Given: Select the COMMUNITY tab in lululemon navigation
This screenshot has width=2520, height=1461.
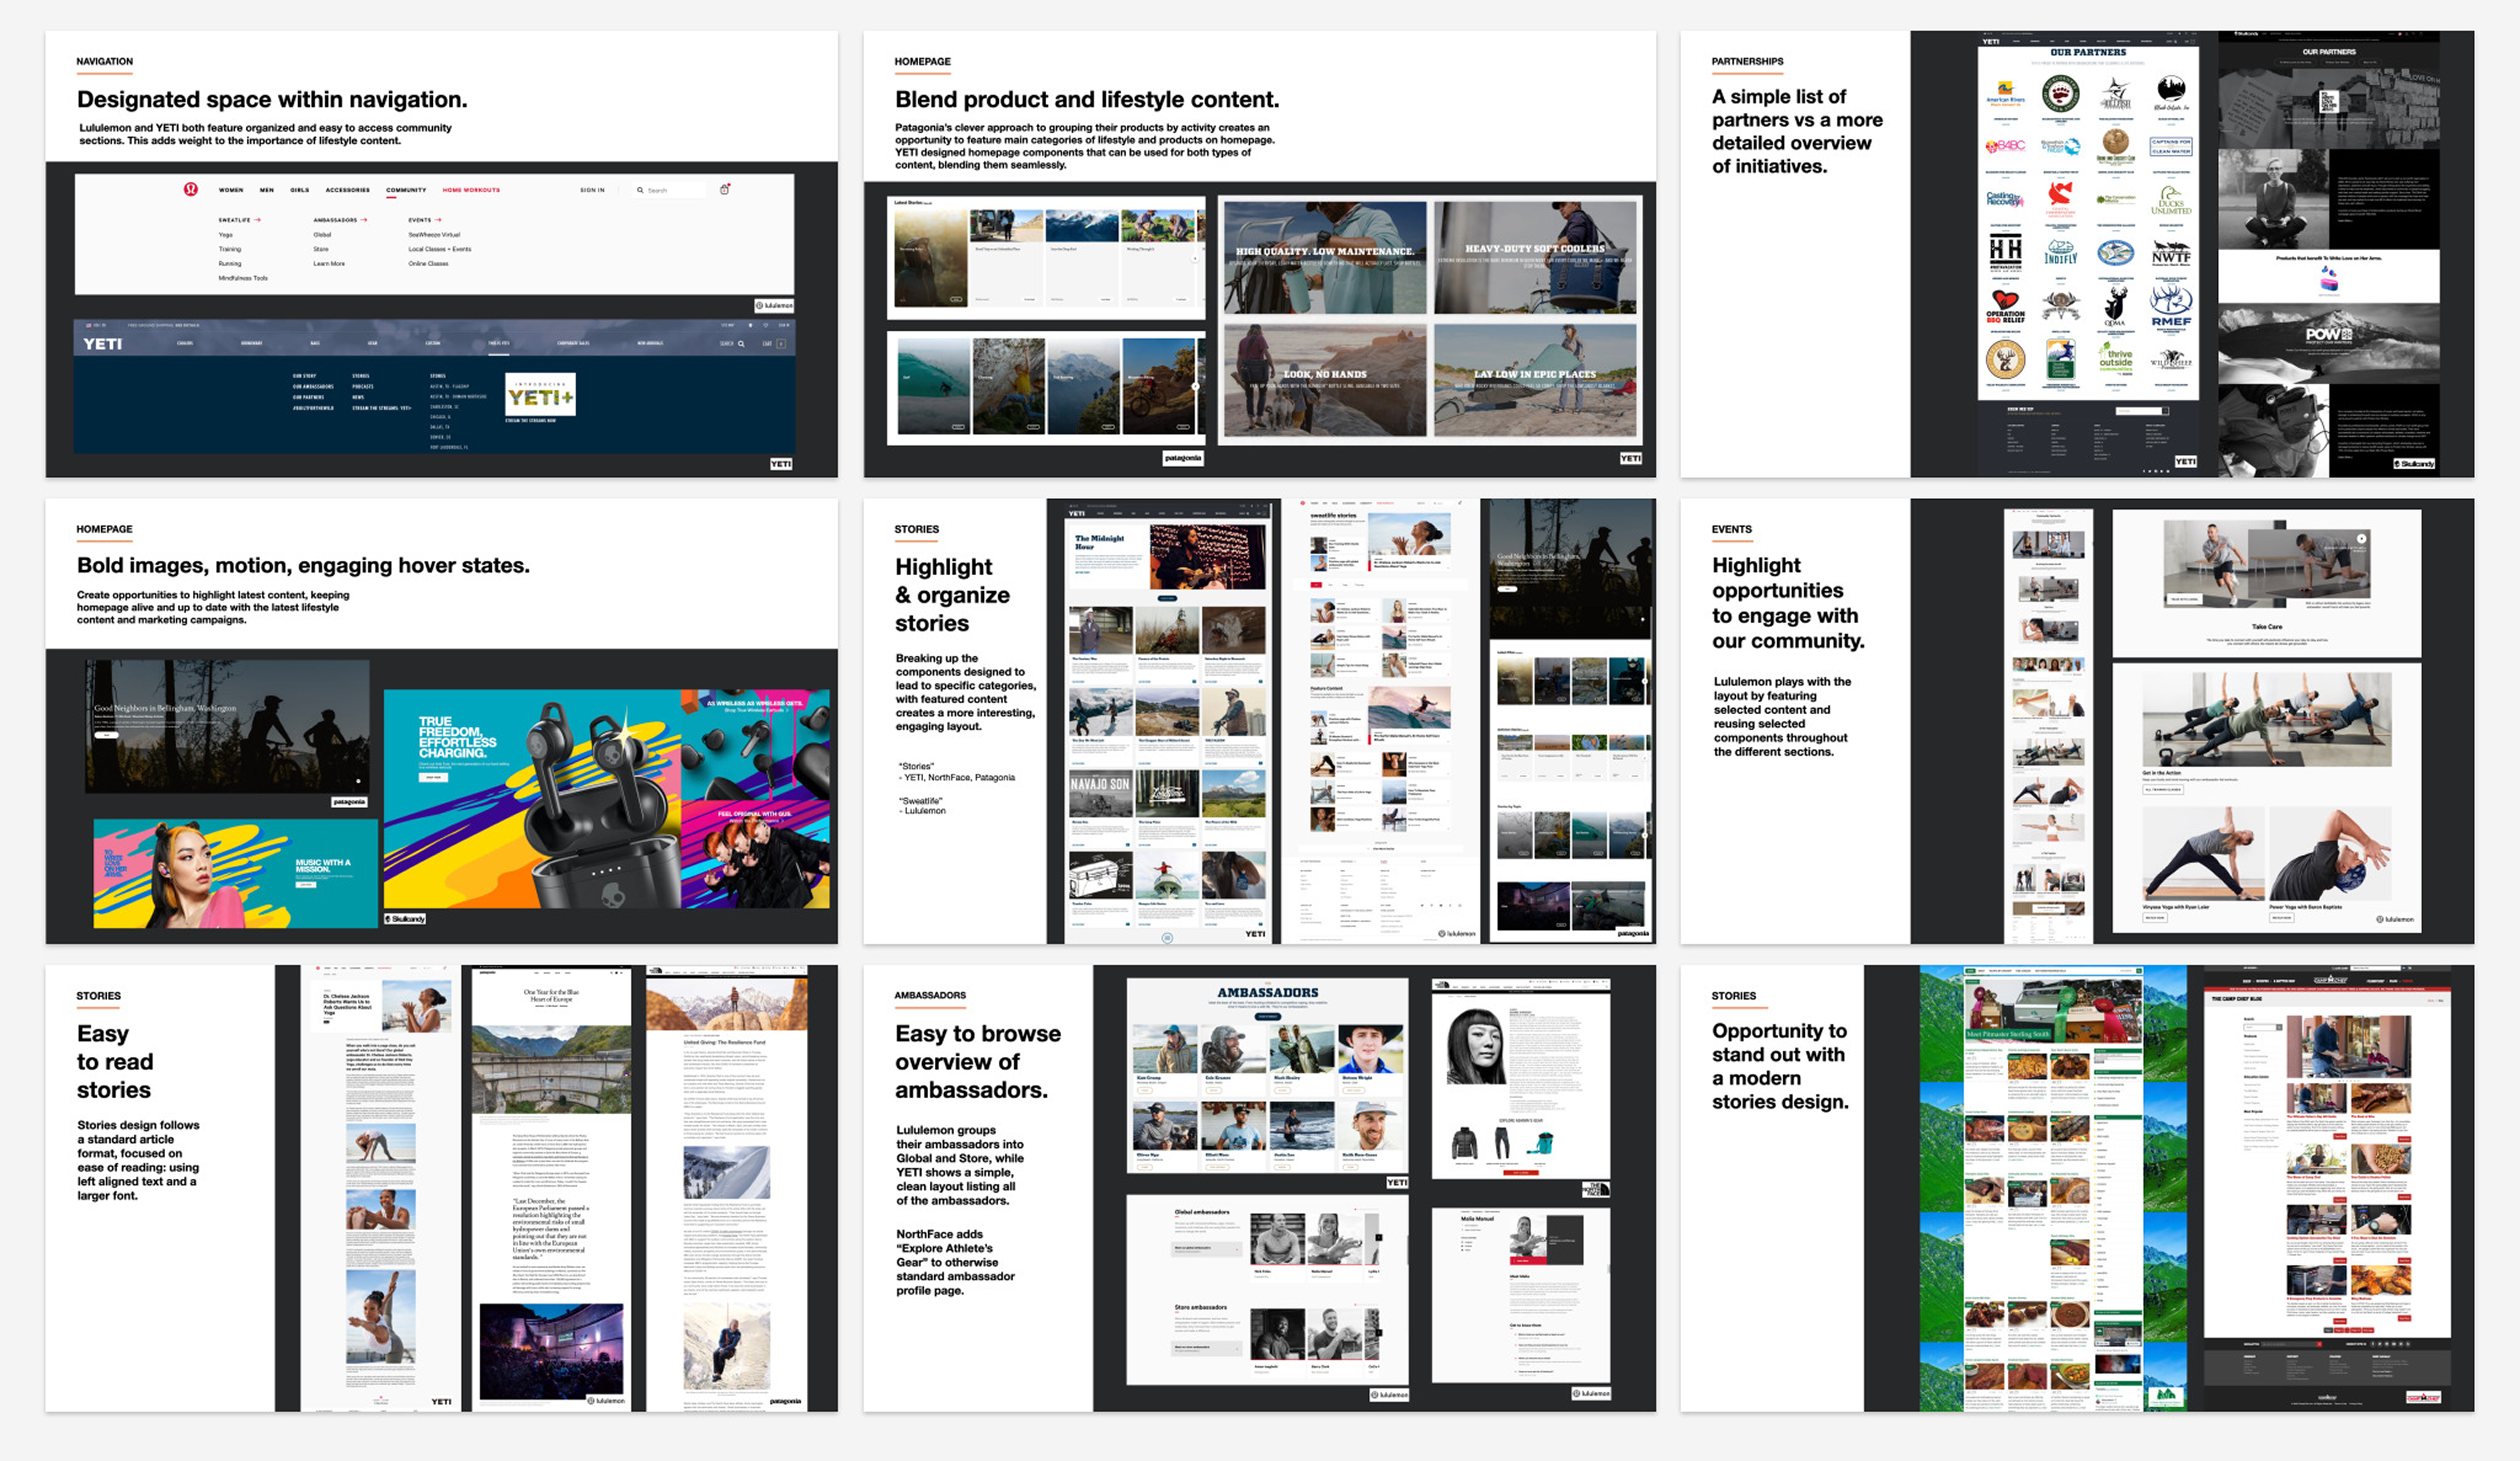Looking at the screenshot, I should click(x=406, y=190).
